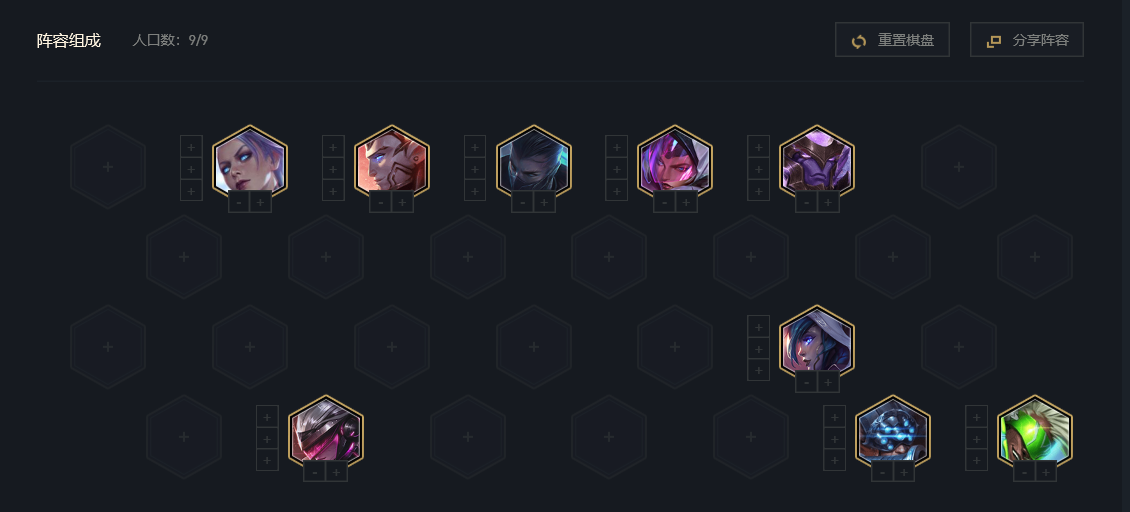Viewport: 1130px width, 512px height.
Task: Click the minus under the silver-helmet pink-visor champion
Action: click(314, 472)
